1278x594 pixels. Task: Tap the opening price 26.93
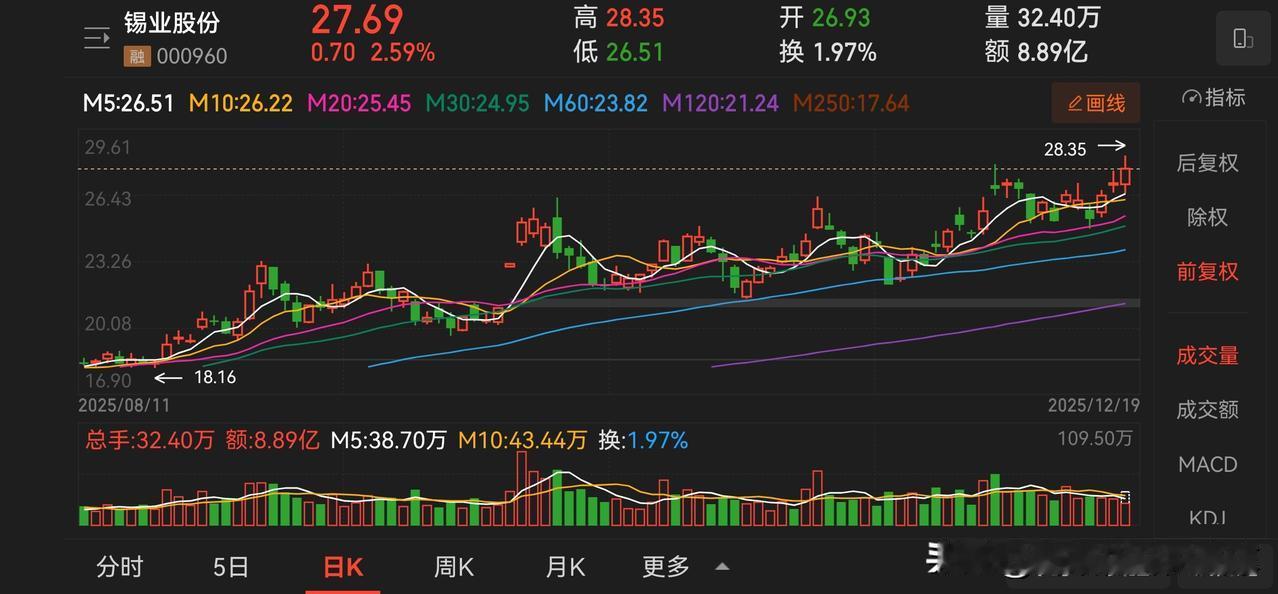click(x=840, y=17)
